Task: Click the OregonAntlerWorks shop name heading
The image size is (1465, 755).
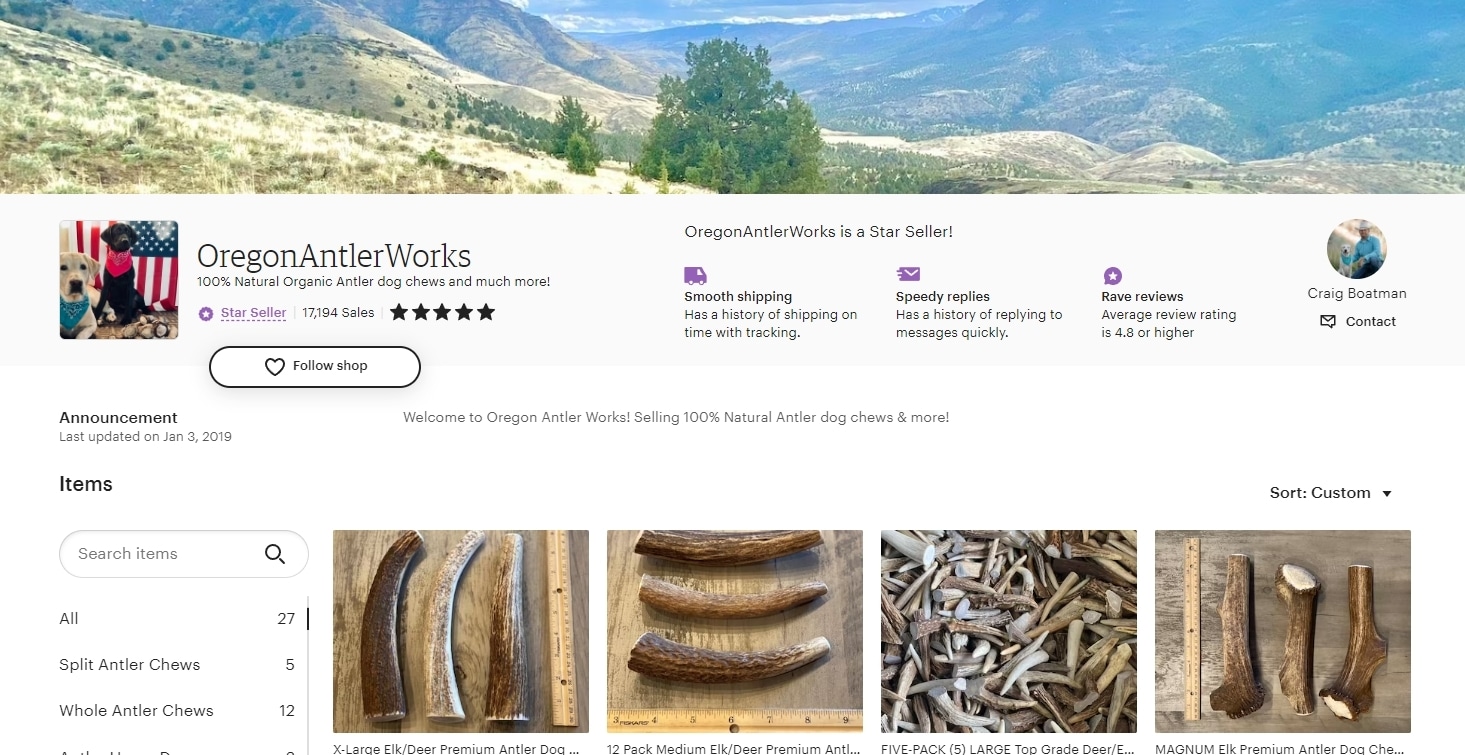Action: [x=334, y=256]
